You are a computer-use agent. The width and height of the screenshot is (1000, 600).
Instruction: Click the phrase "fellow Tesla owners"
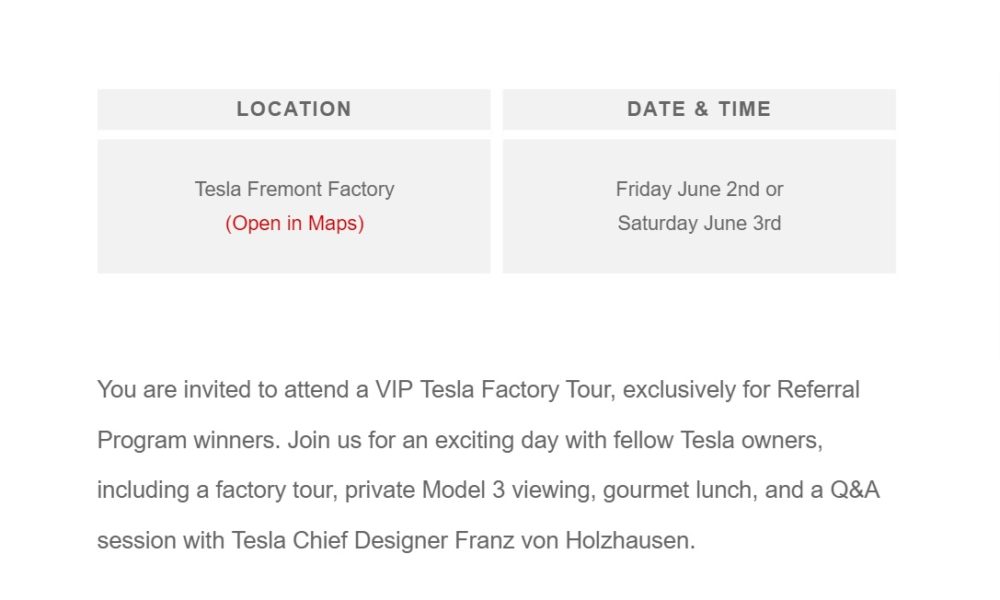click(716, 441)
